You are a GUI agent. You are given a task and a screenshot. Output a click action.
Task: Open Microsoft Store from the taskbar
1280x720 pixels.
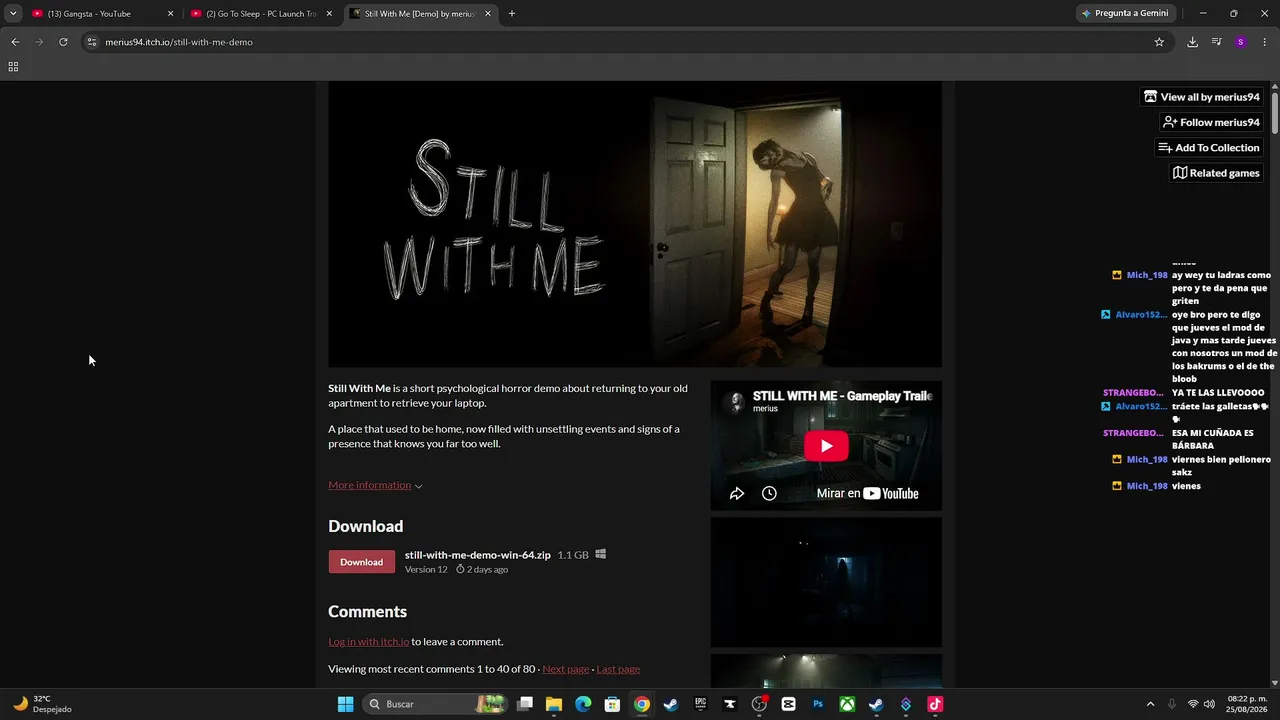point(612,704)
